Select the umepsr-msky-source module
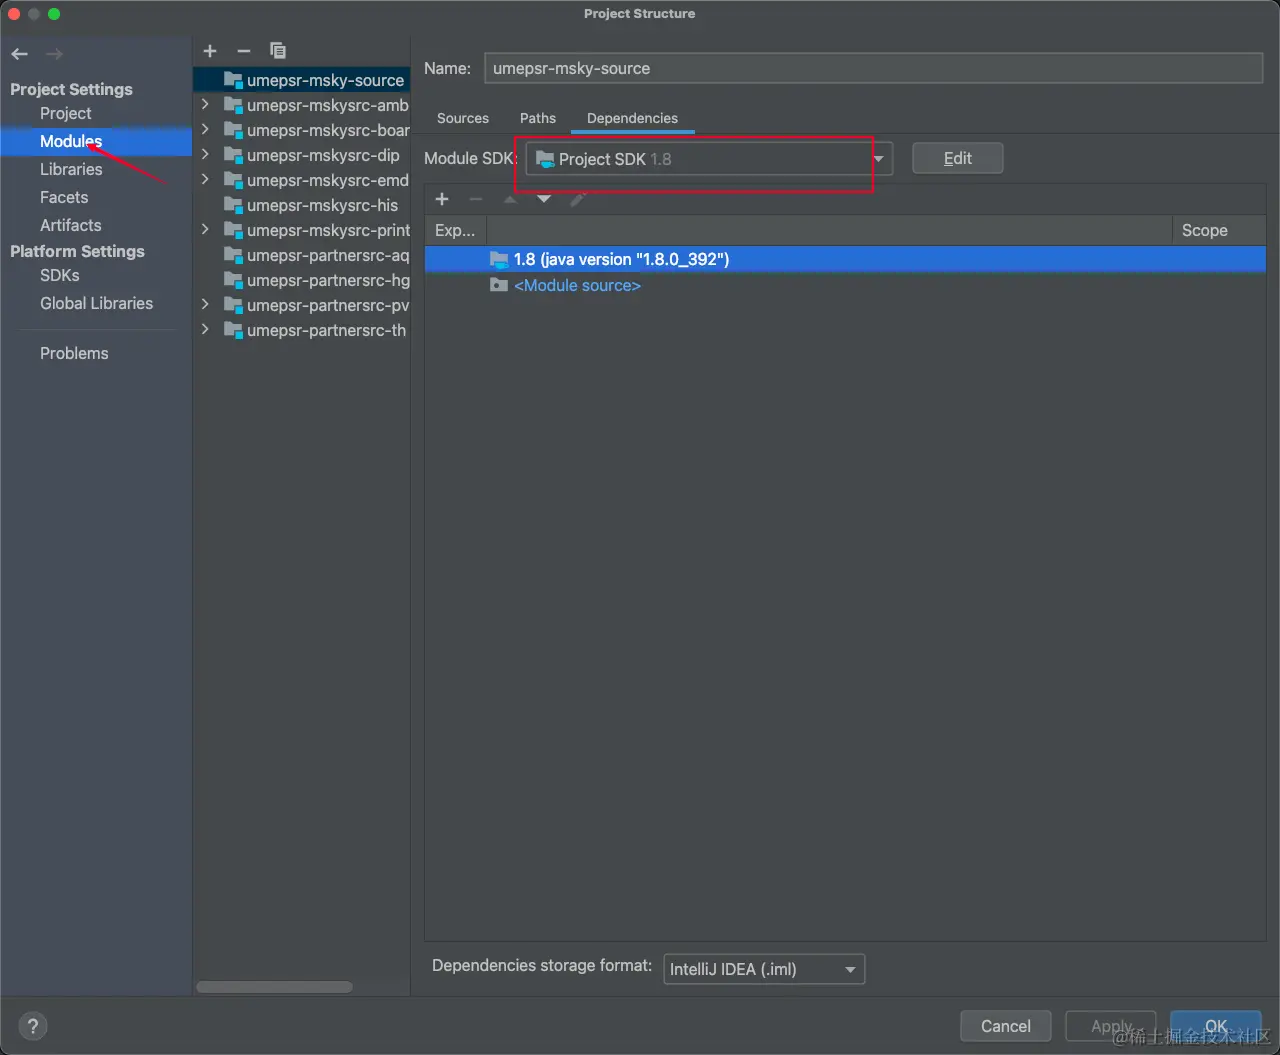This screenshot has height=1055, width=1280. [301, 80]
